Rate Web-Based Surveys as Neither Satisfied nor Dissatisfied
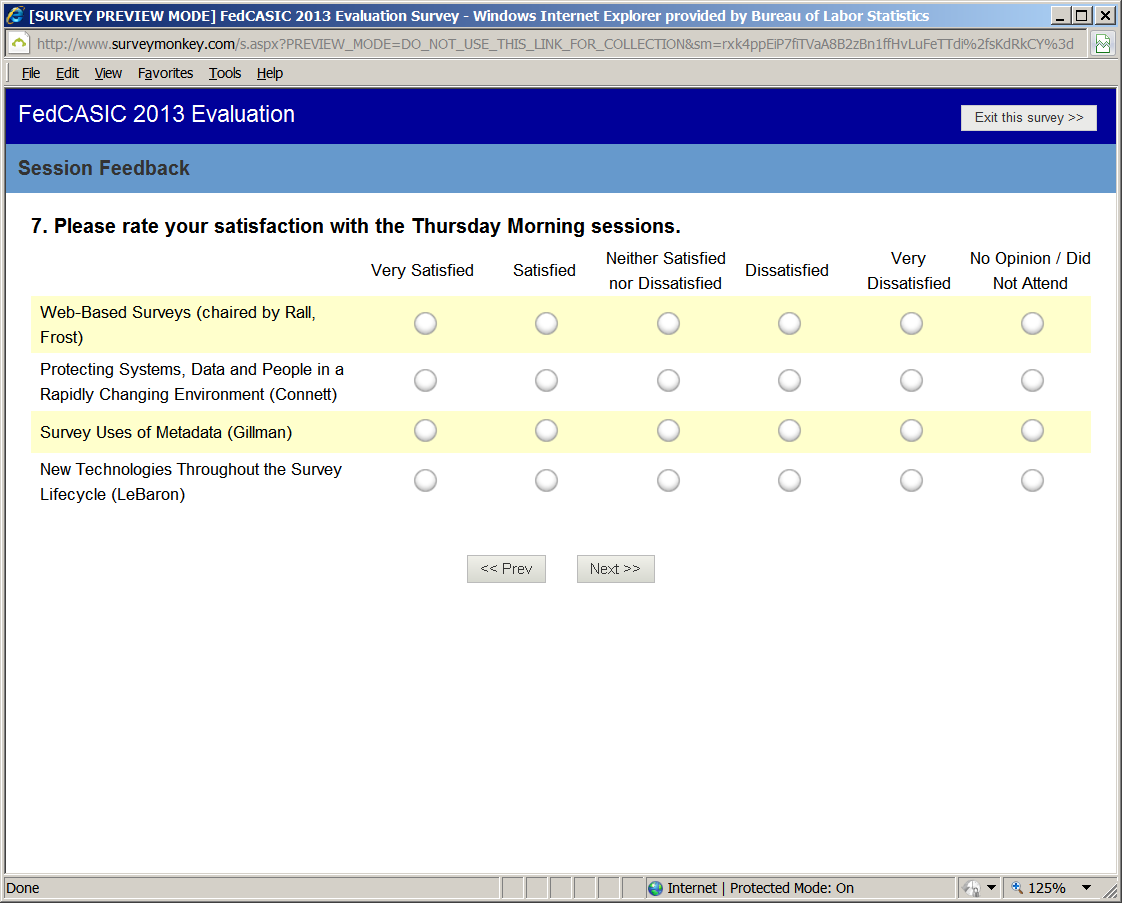 click(668, 323)
